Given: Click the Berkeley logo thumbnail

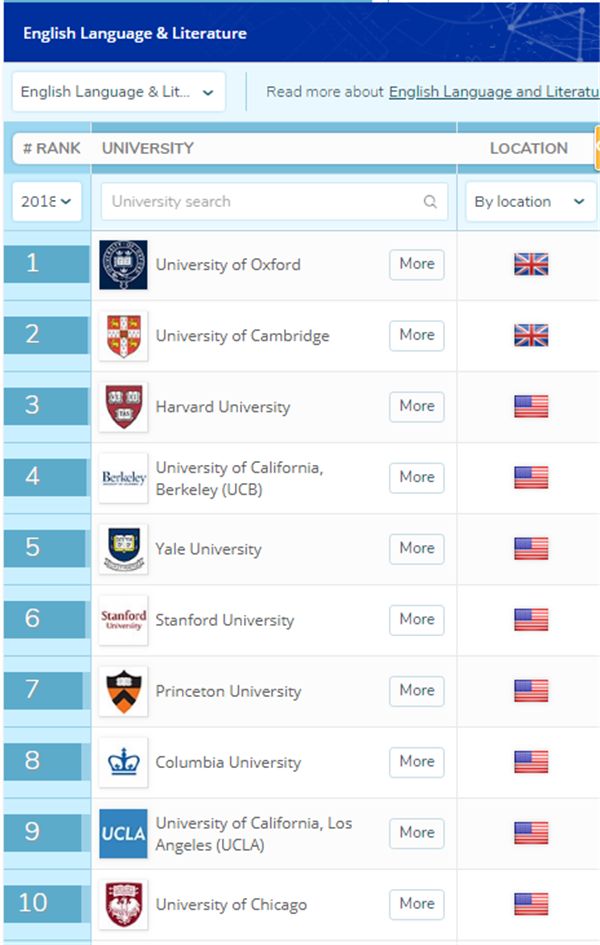Looking at the screenshot, I should [123, 478].
